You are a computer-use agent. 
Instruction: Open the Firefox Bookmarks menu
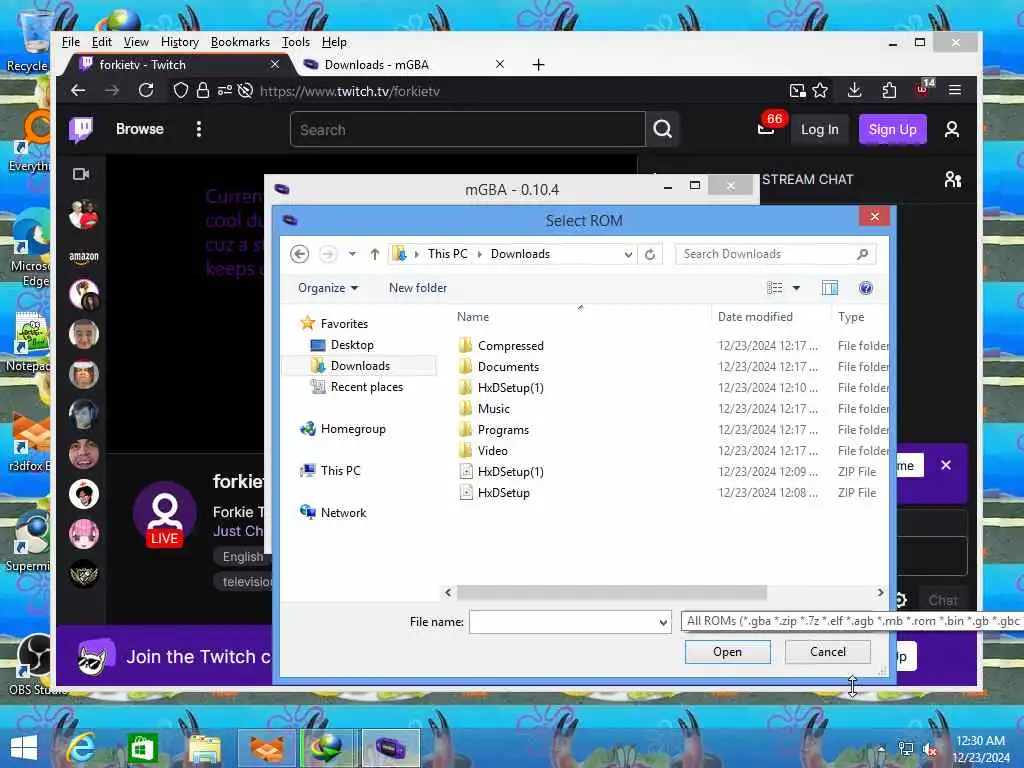pos(240,42)
